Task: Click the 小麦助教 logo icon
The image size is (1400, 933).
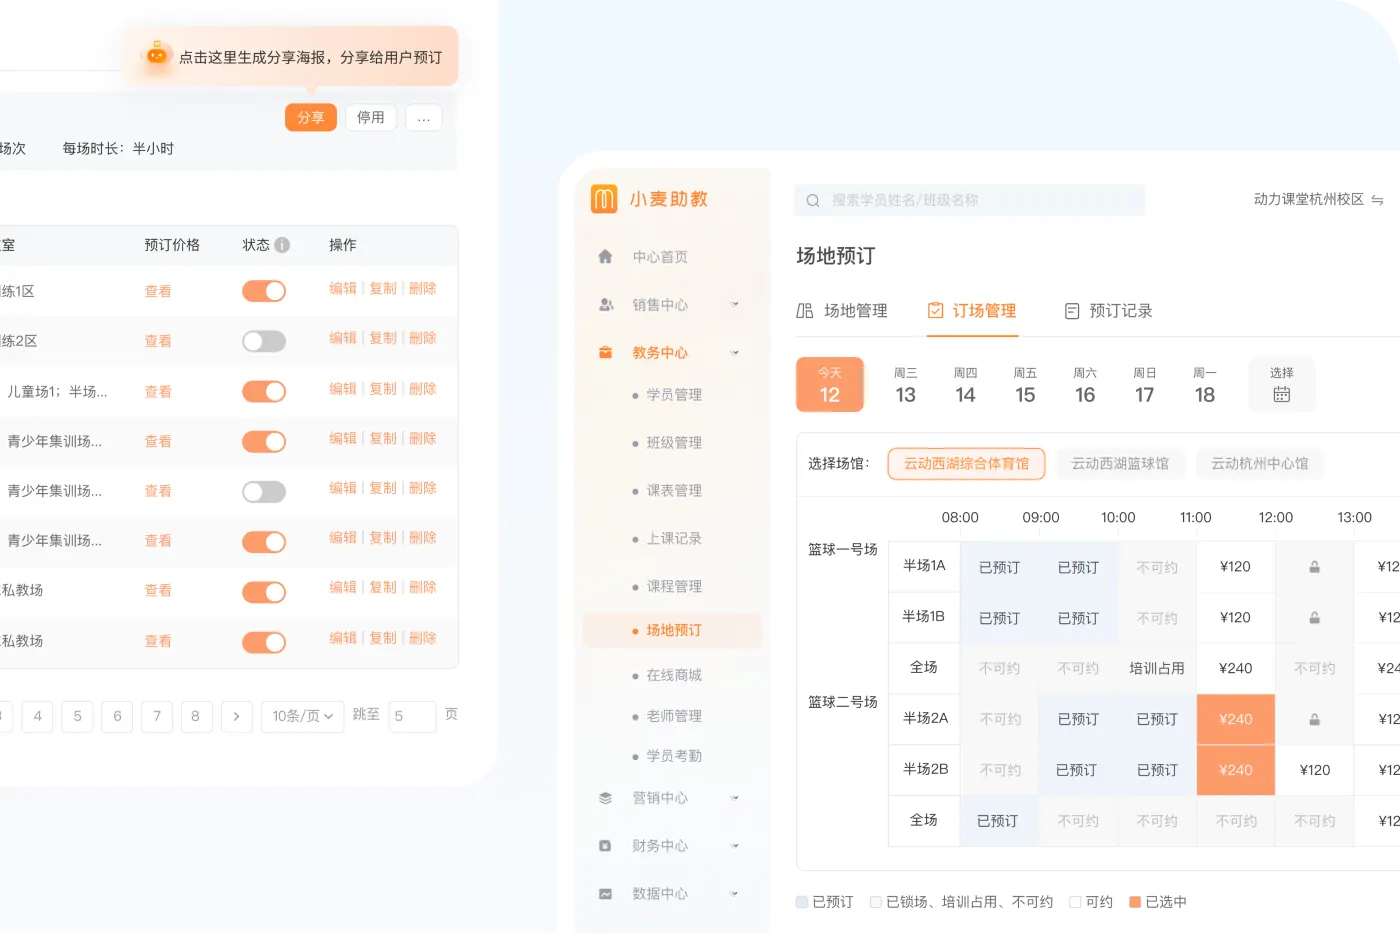Action: coord(604,199)
